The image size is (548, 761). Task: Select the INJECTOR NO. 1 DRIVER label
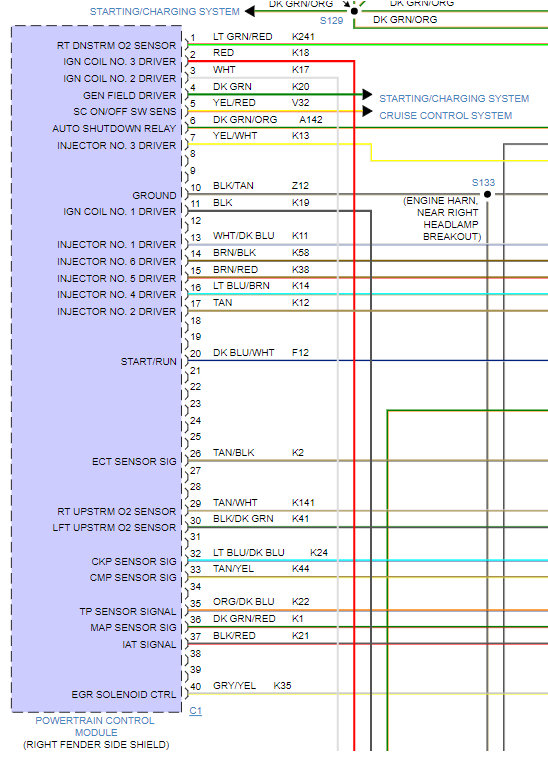coord(116,245)
